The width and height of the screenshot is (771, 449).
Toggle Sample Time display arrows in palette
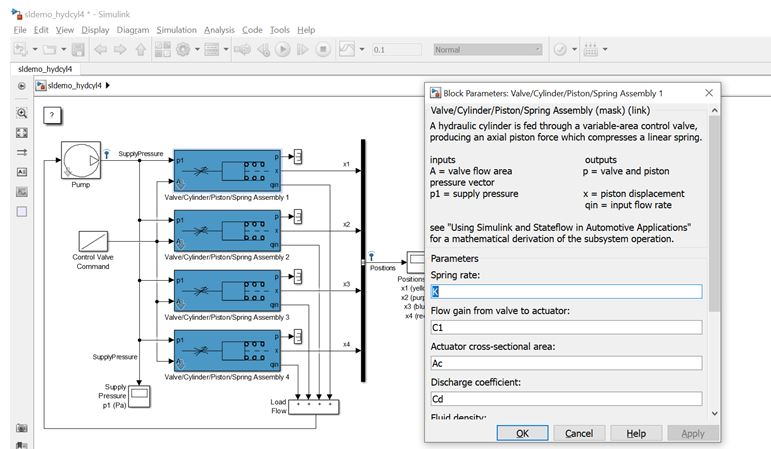(22, 152)
